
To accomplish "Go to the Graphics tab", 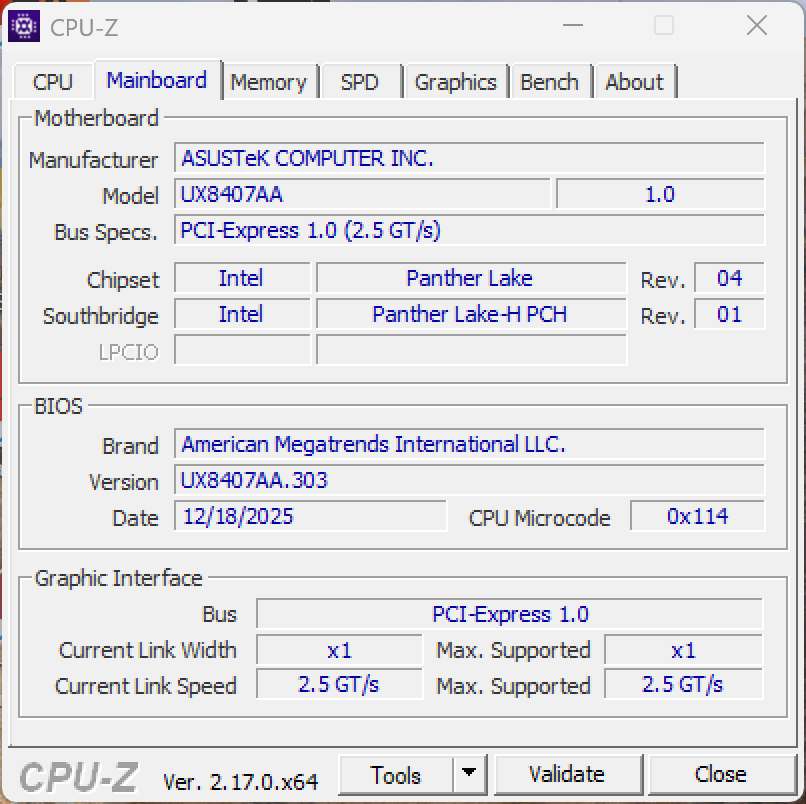I will coord(455,82).
